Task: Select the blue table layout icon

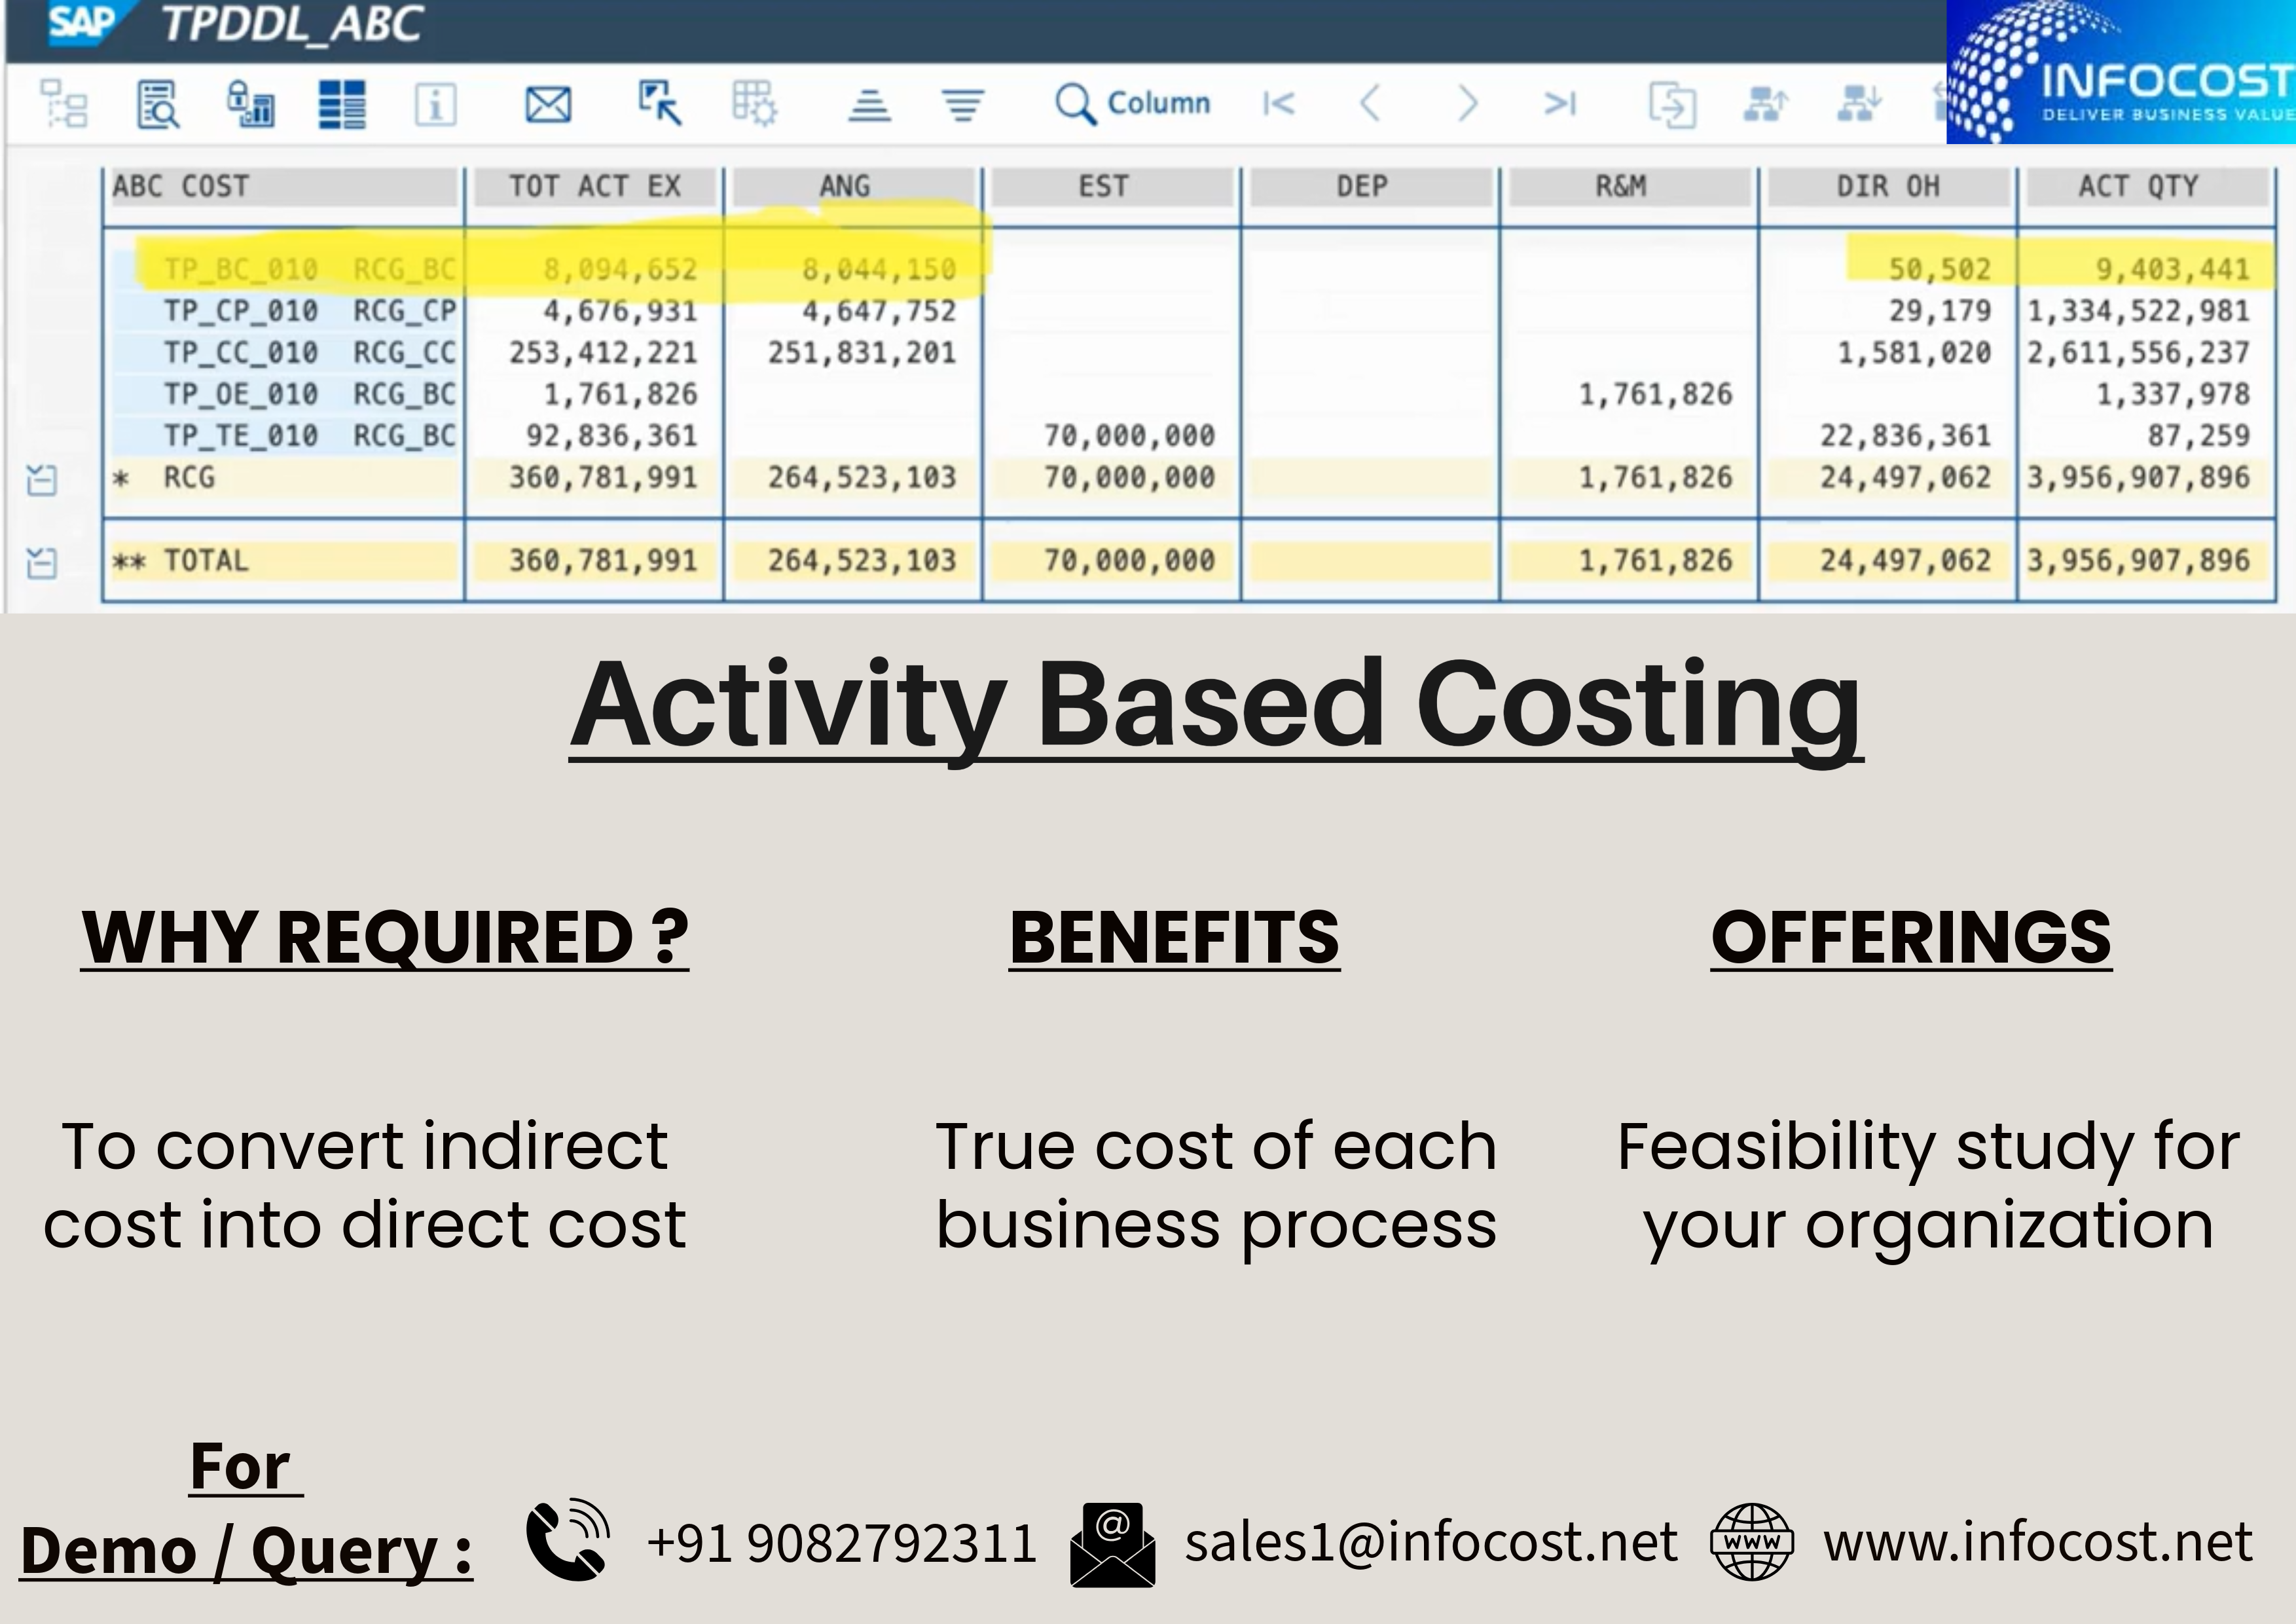Action: click(342, 104)
